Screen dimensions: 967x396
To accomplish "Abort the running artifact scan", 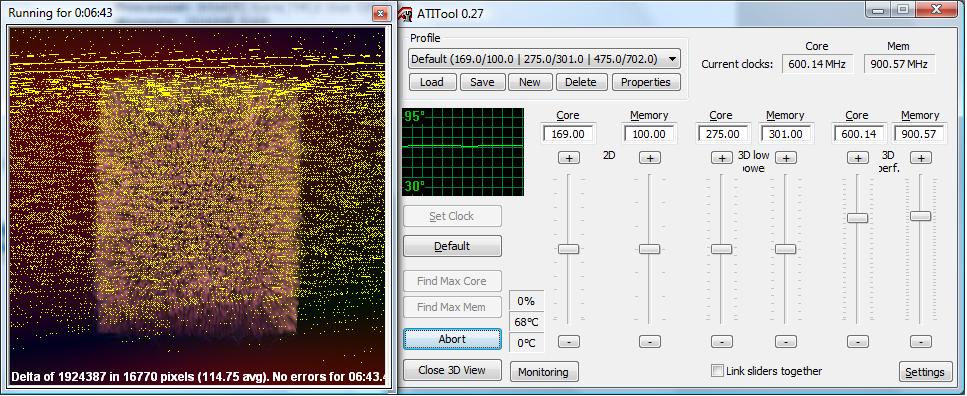I will point(452,339).
